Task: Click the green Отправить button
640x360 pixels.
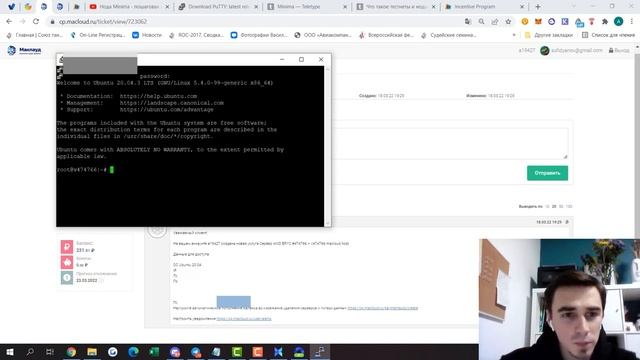Action: 547,173
